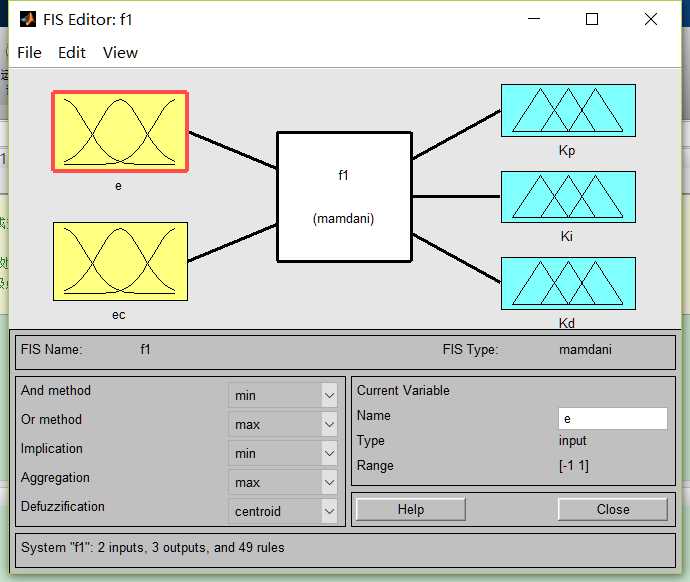Click the f1 mamdani rule block
Screen dimensions: 690x582
point(344,197)
